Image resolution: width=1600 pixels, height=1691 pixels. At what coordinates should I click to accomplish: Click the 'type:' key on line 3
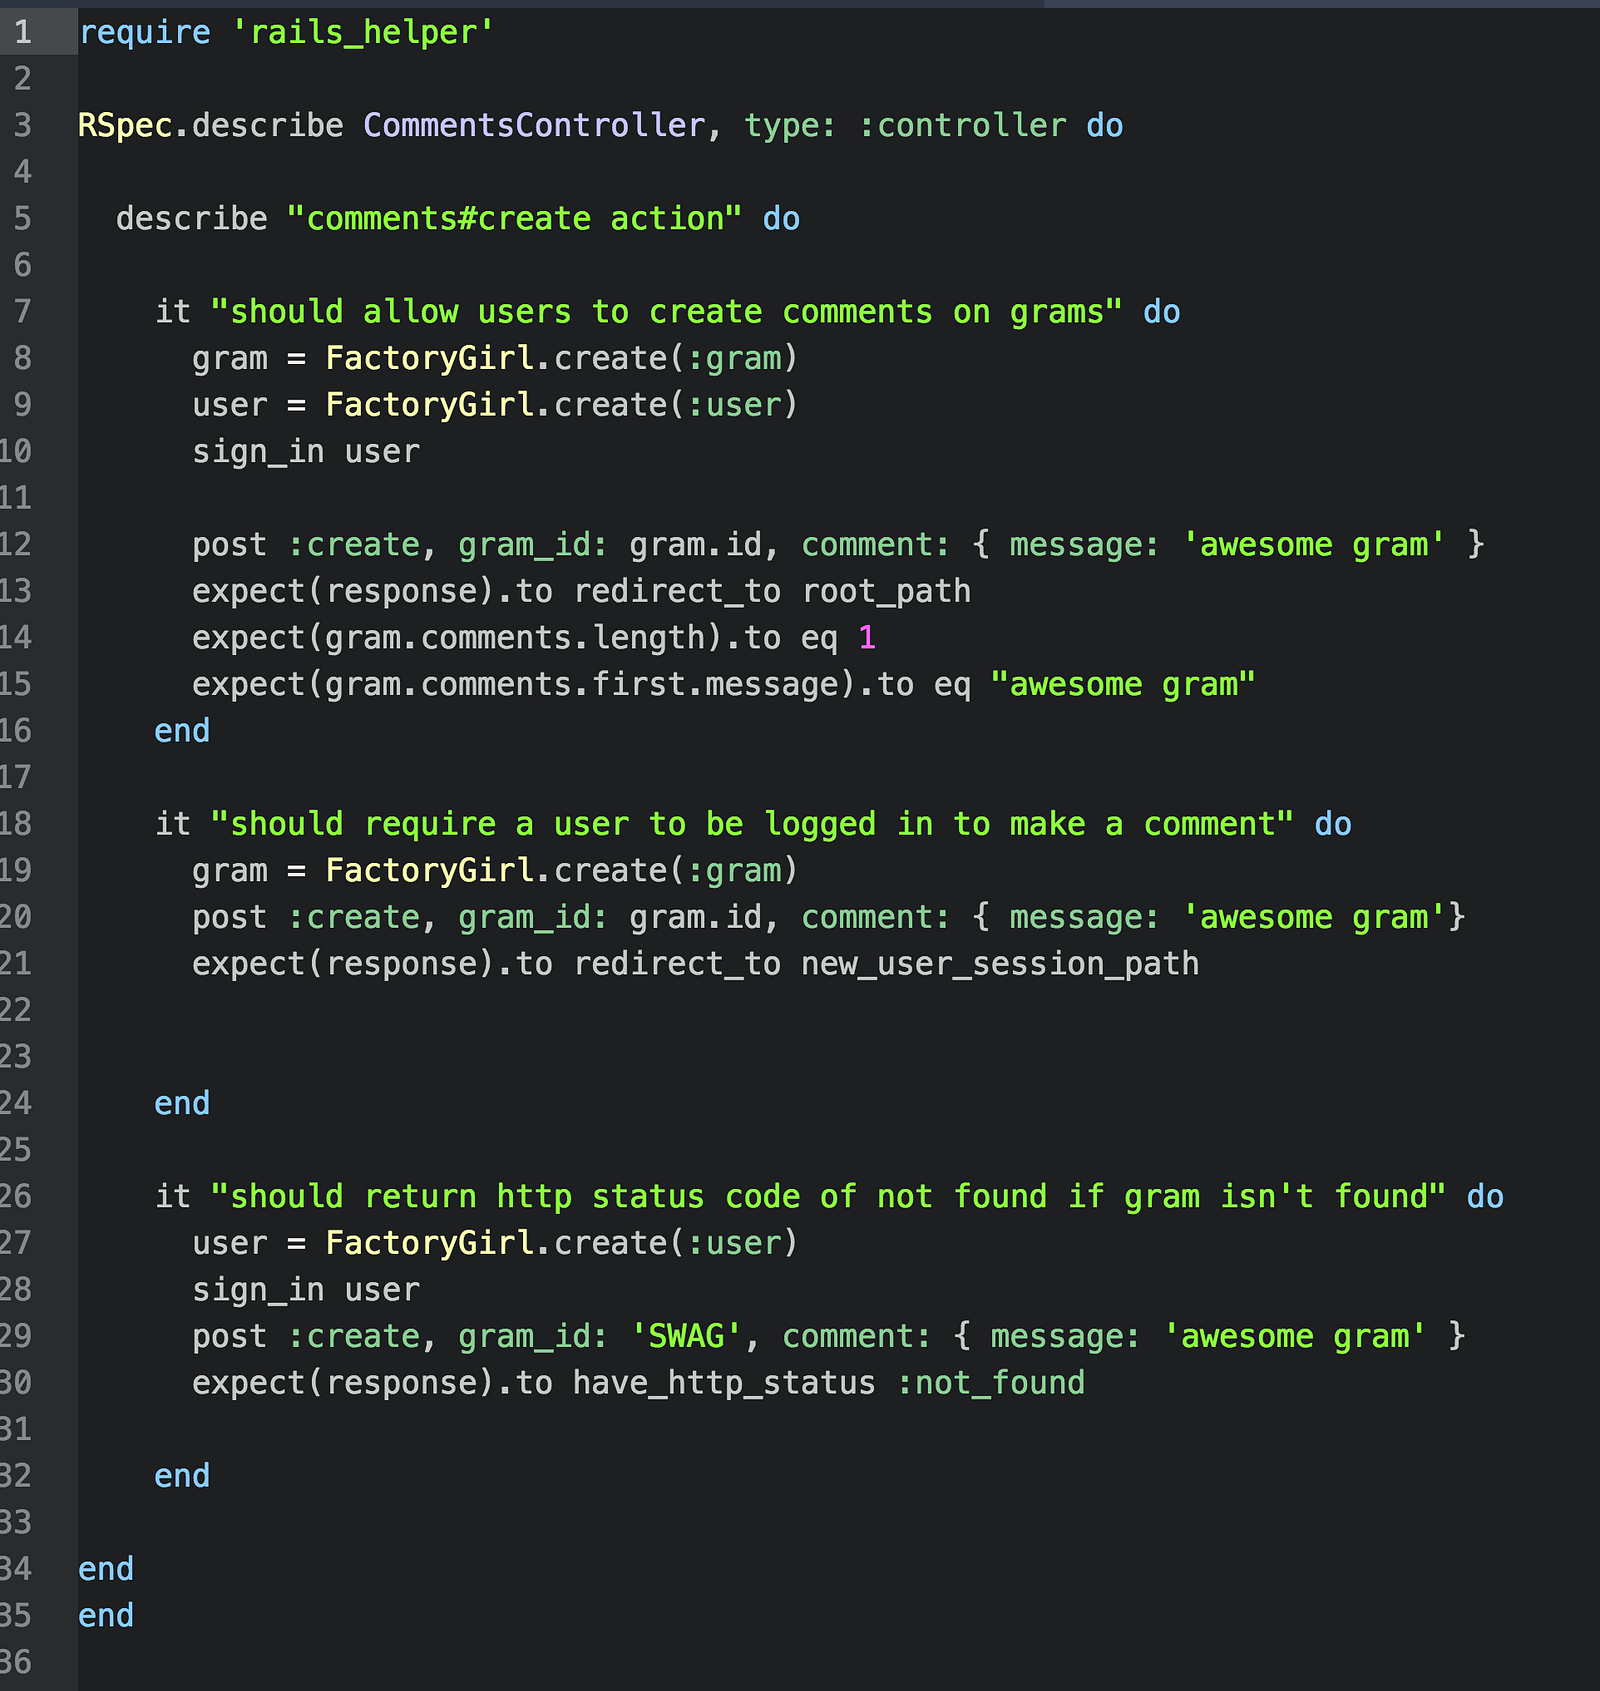point(790,126)
